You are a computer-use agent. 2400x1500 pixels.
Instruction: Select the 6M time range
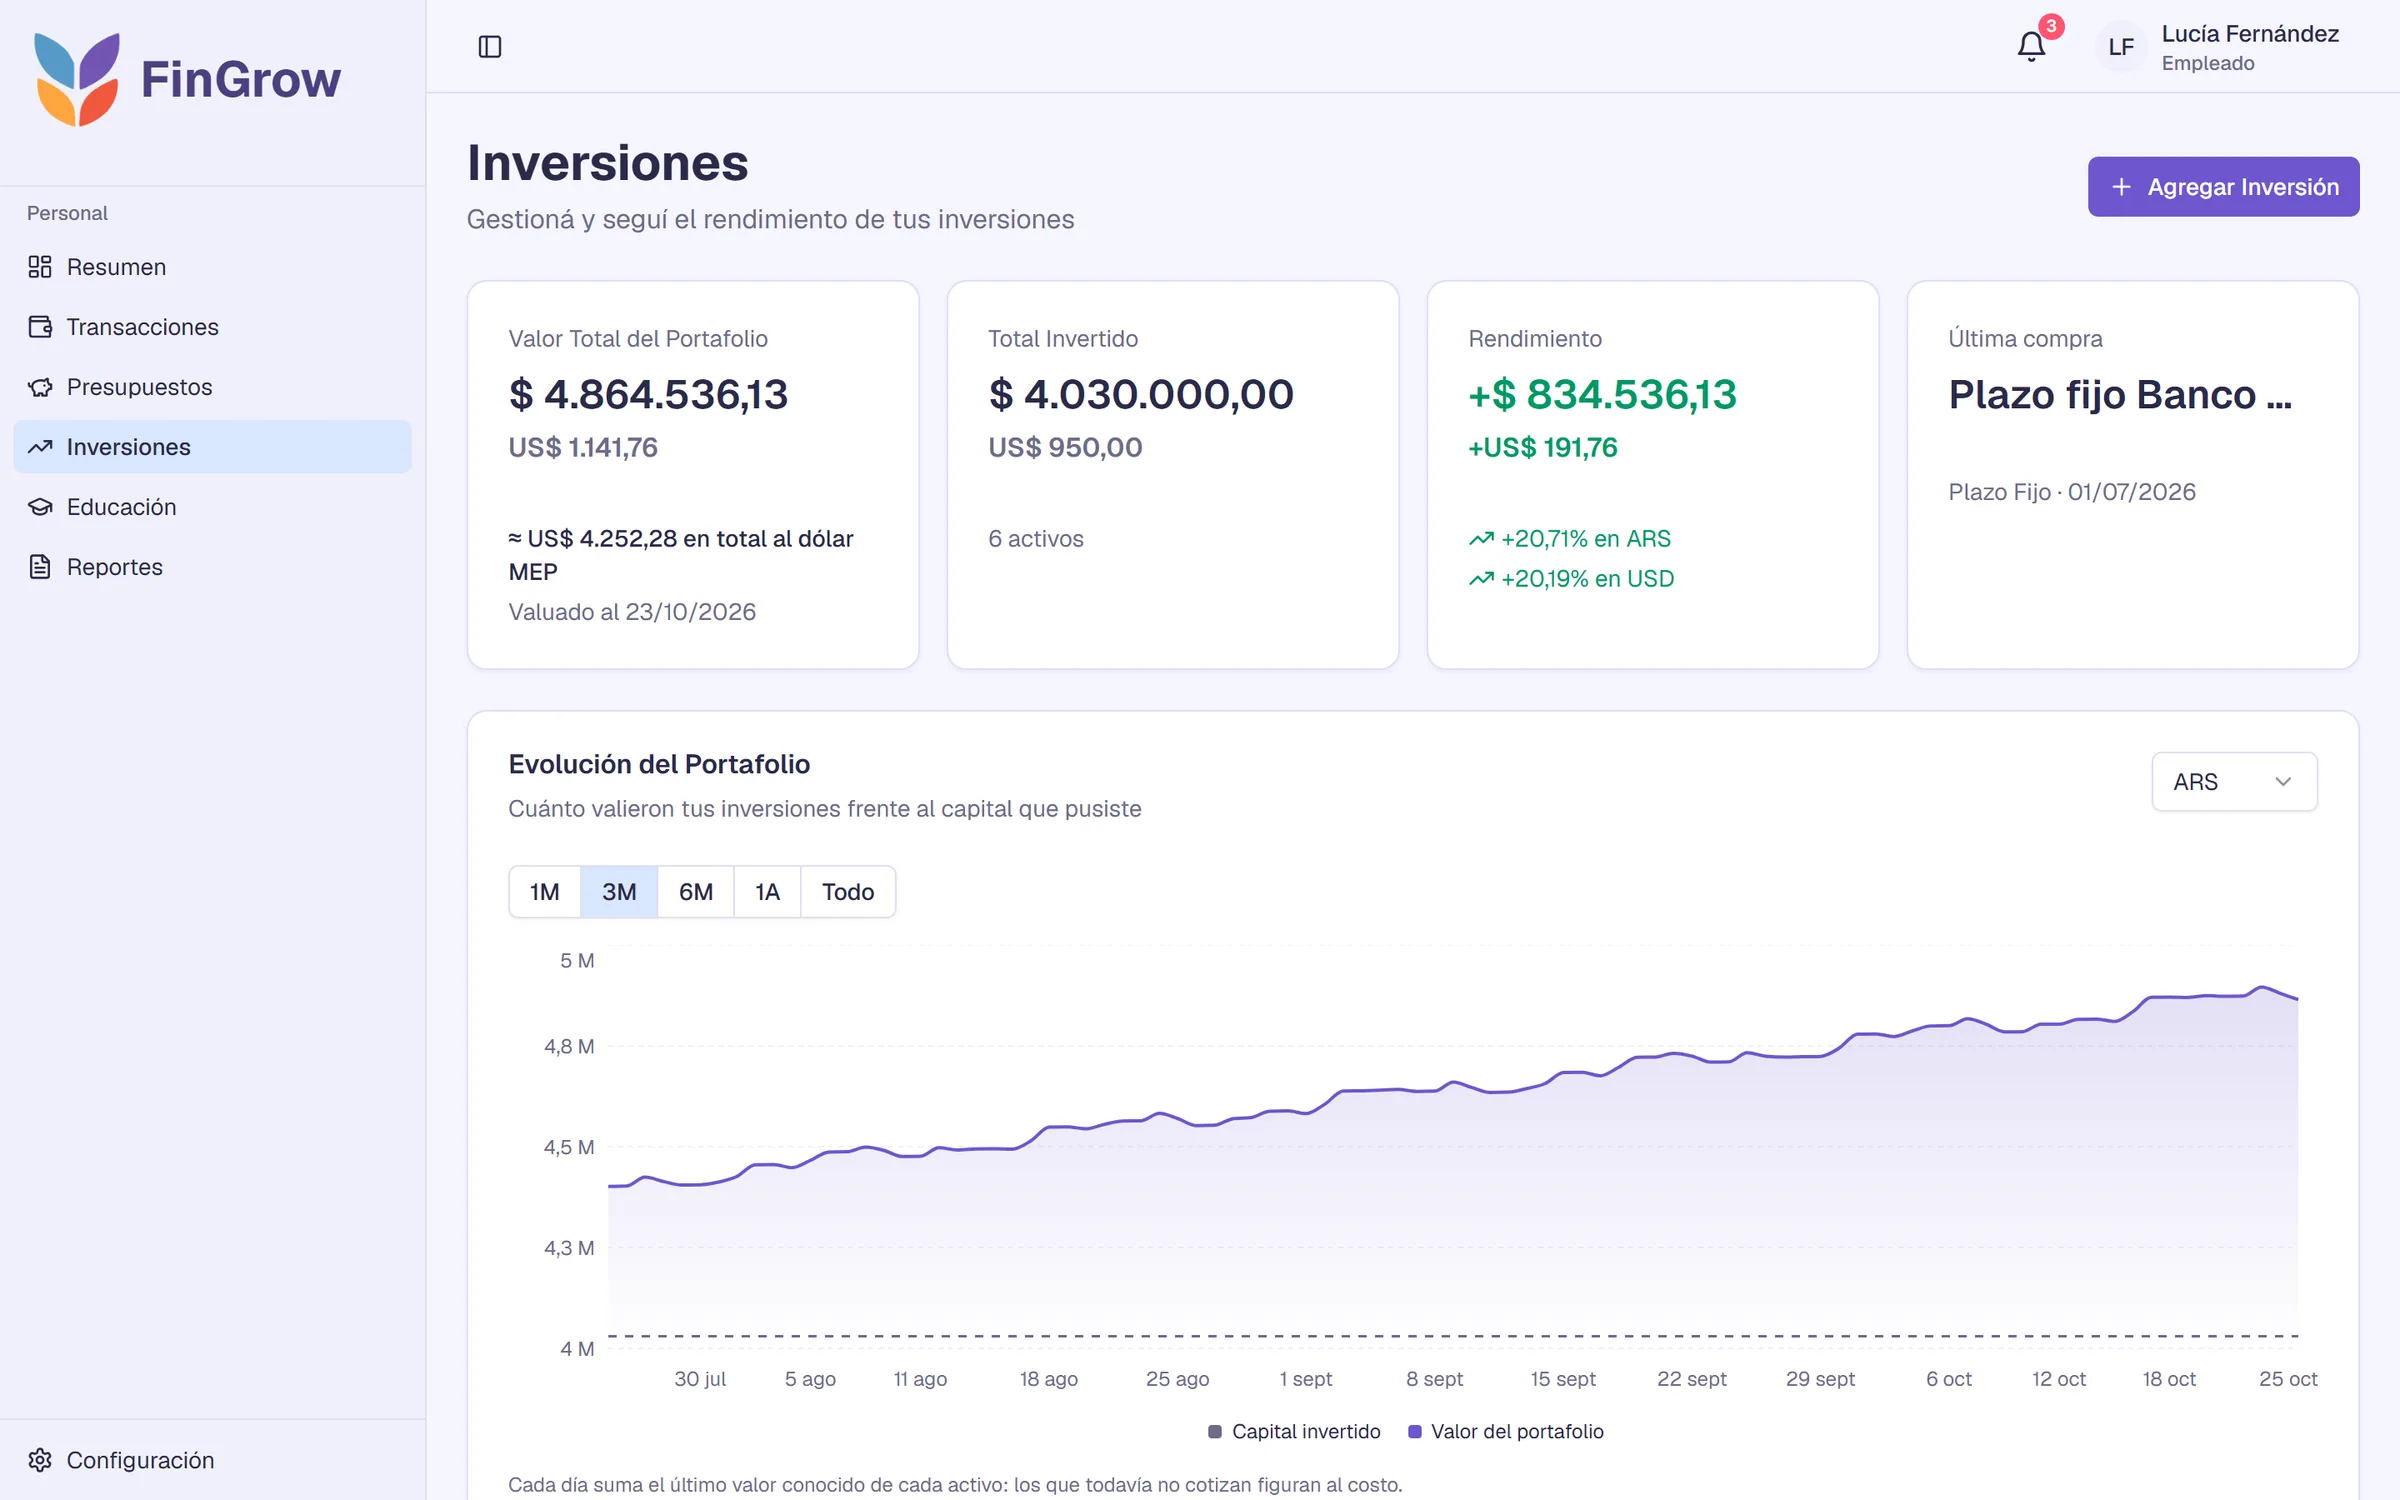coord(696,892)
